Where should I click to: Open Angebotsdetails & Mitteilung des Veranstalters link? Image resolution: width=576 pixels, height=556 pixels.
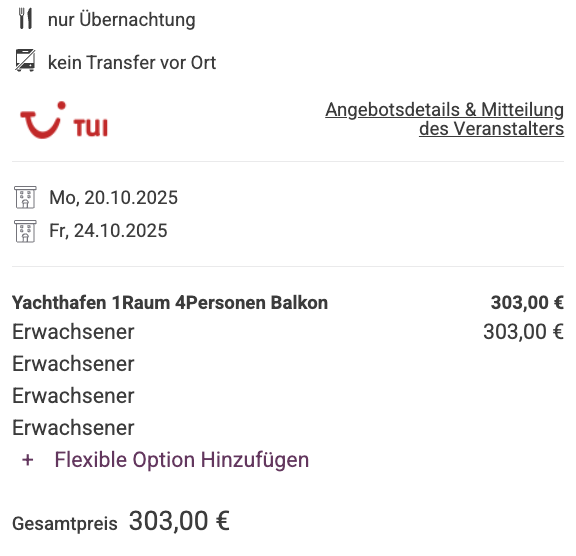pos(444,119)
